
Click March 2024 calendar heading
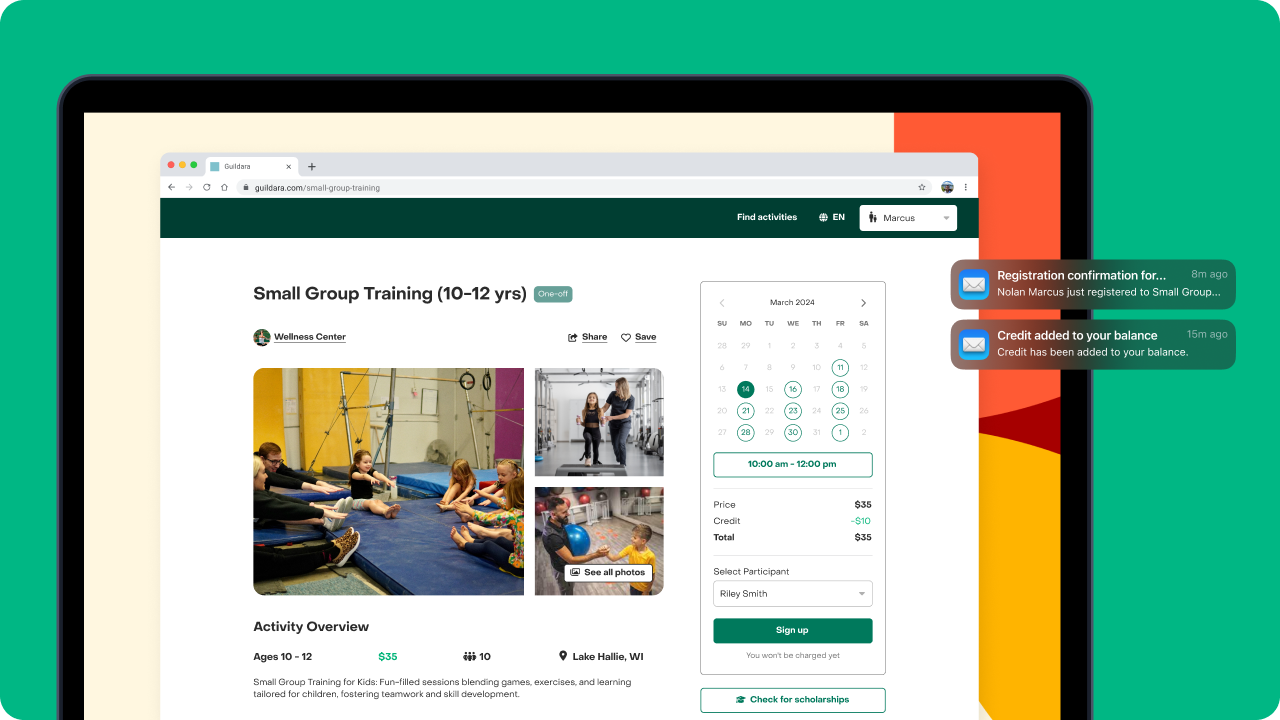pyautogui.click(x=792, y=303)
